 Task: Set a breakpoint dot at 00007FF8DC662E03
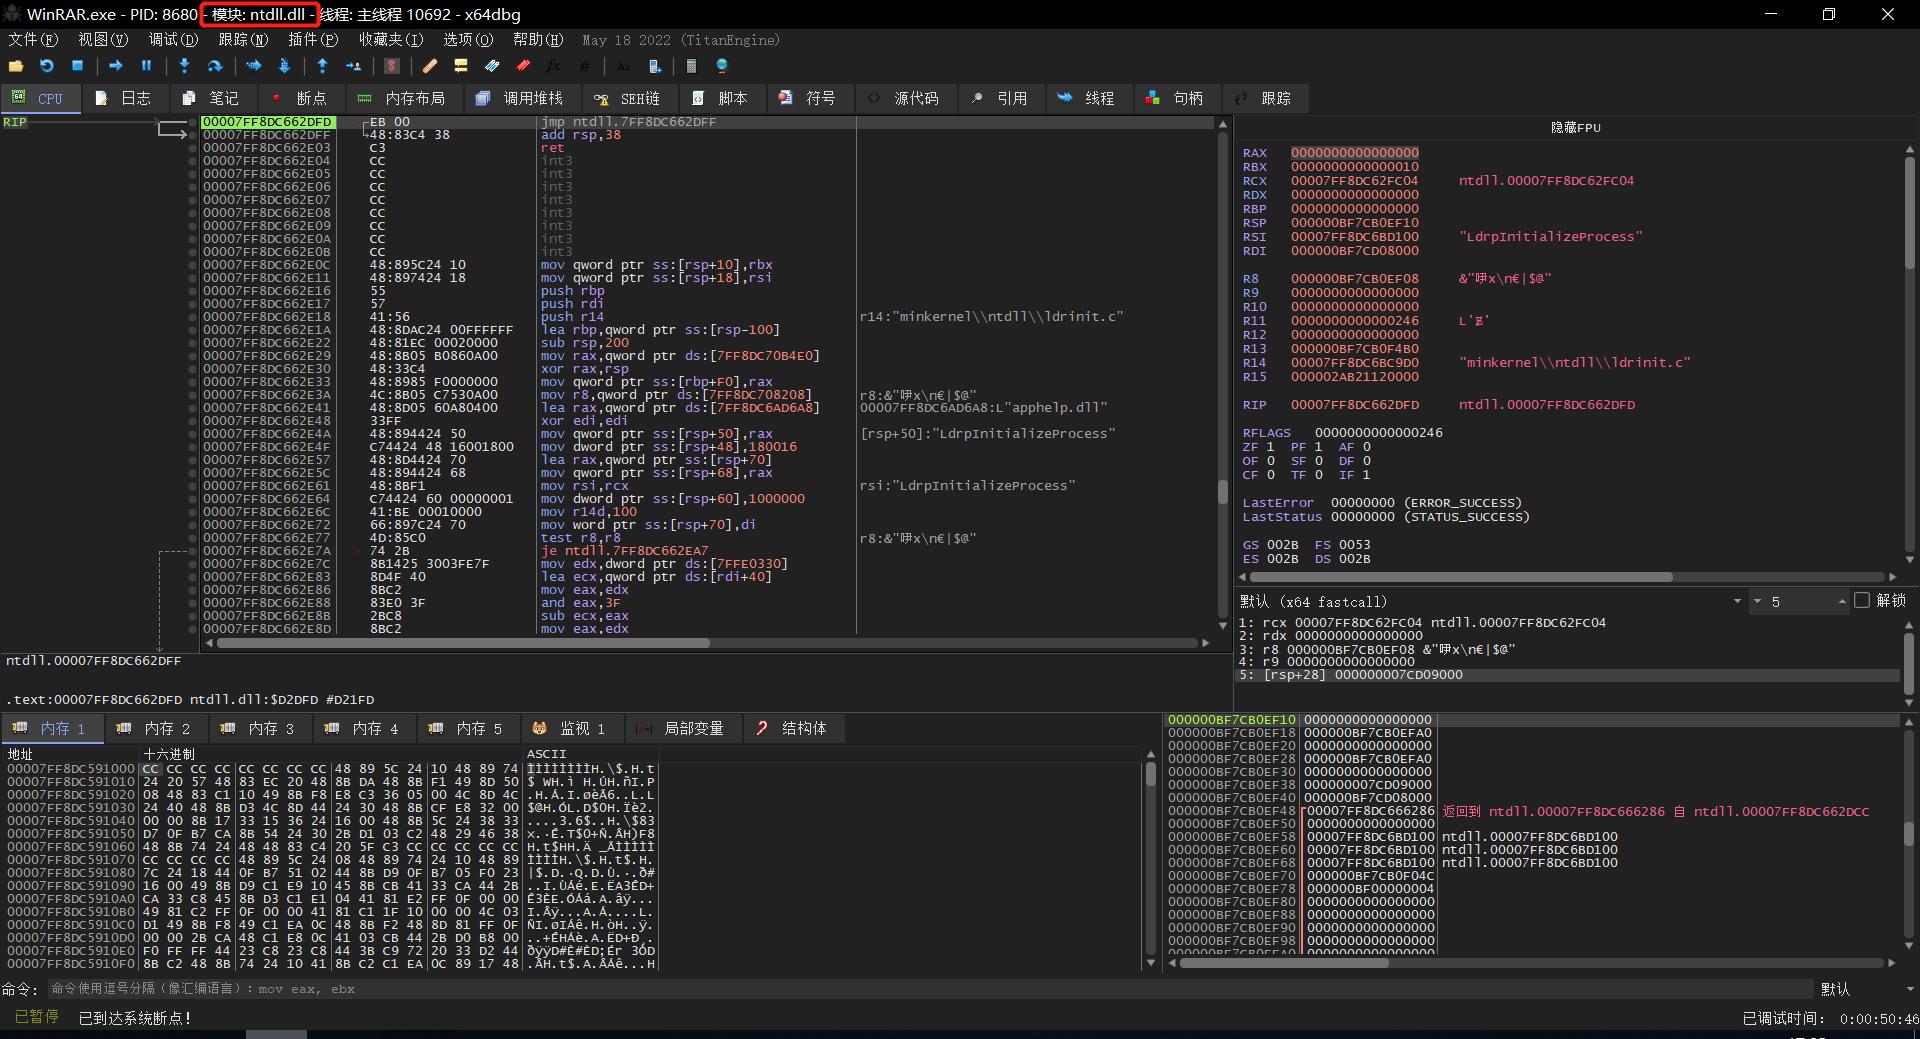pos(191,147)
